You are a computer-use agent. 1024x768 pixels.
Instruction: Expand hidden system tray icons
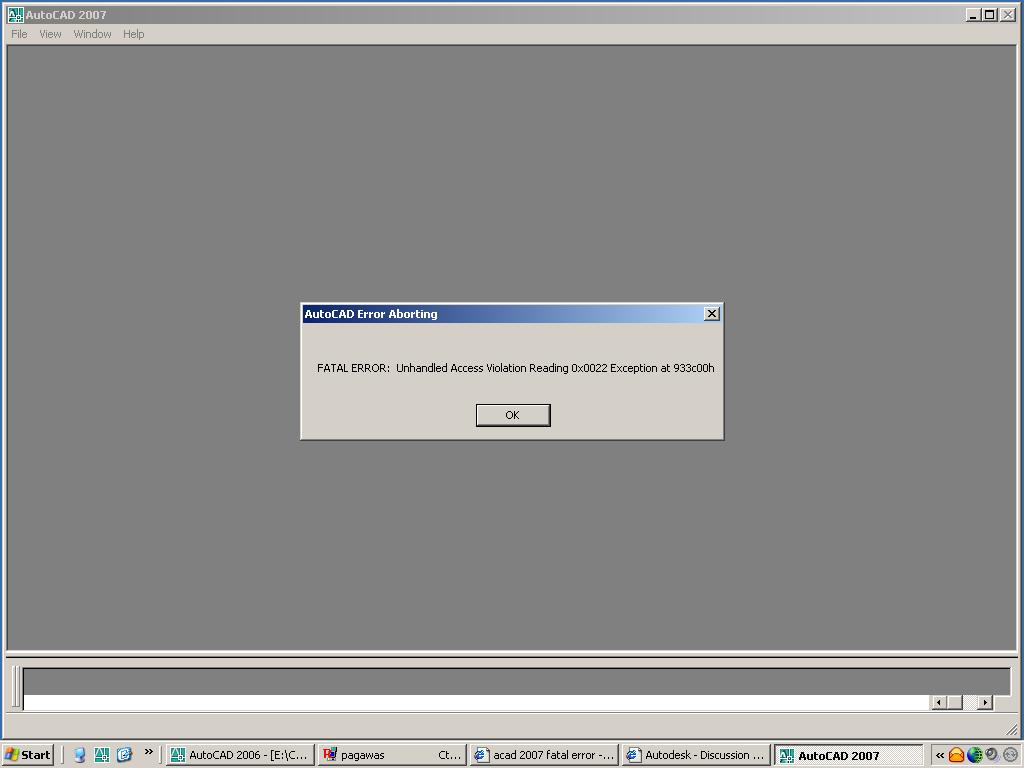click(x=940, y=756)
